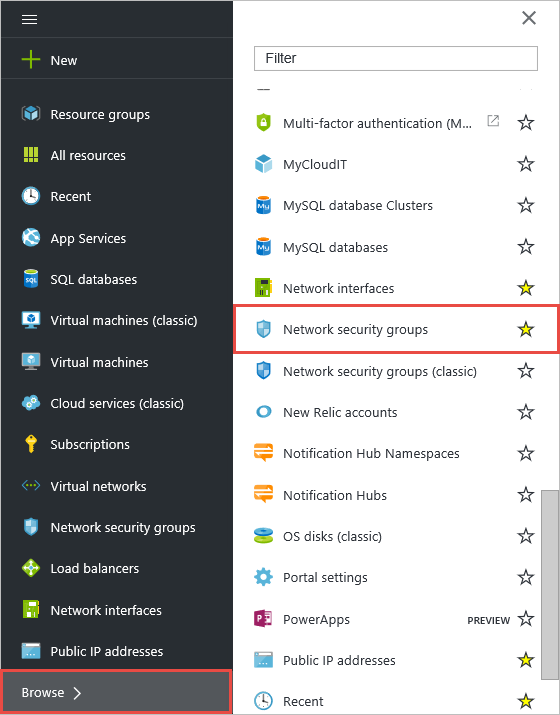The width and height of the screenshot is (560, 715).
Task: Open the hamburger menu icon
Action: click(x=30, y=19)
